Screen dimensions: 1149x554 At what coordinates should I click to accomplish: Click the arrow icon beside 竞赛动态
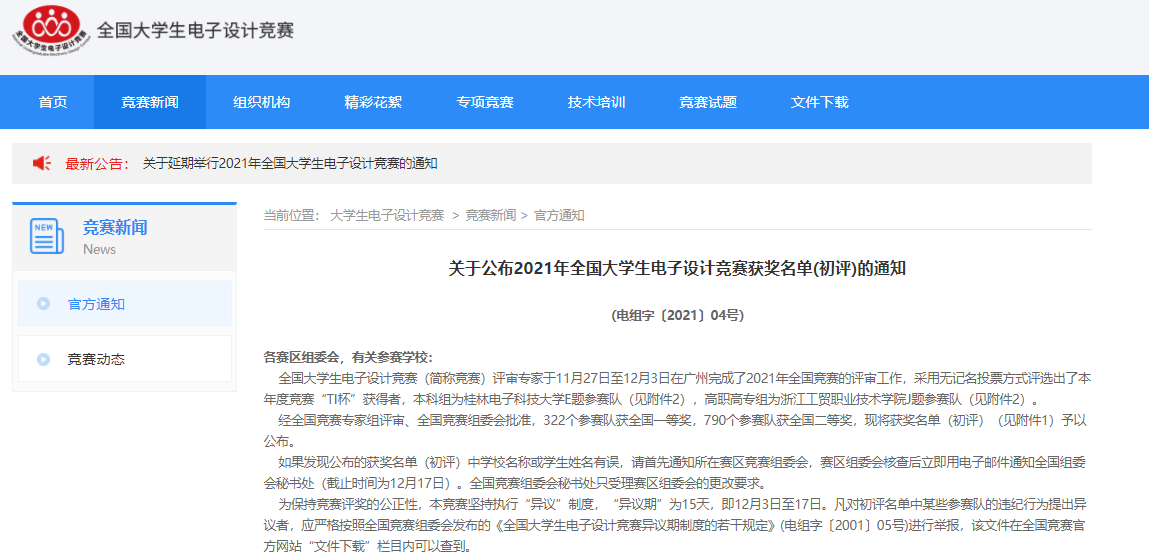click(x=43, y=359)
